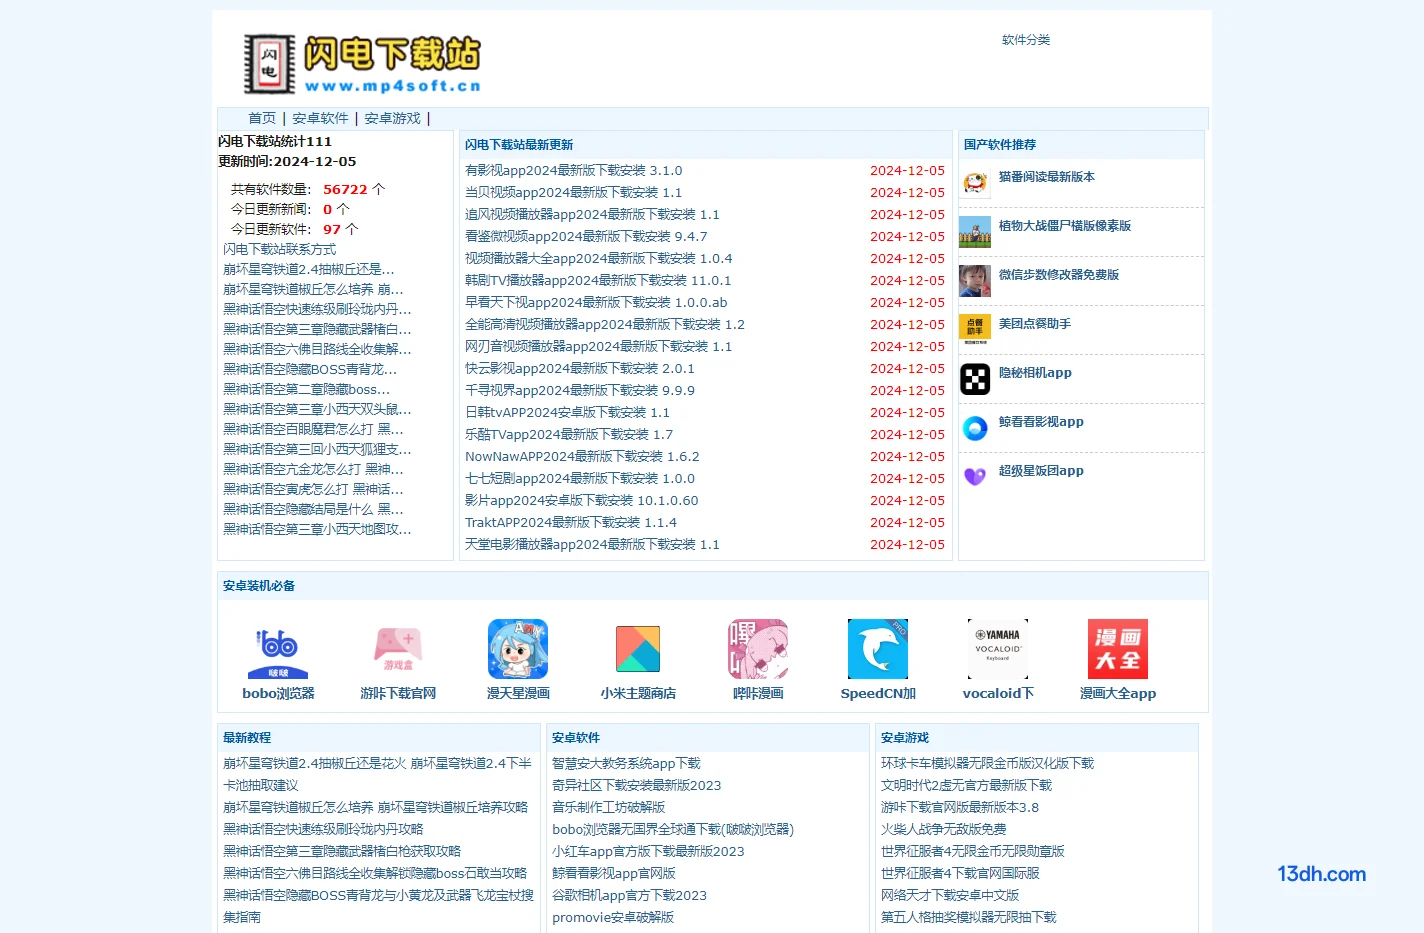The height and width of the screenshot is (933, 1424).
Task: Open 影片app2024安卓版下载安装 10.1.0.60
Action: [582, 501]
